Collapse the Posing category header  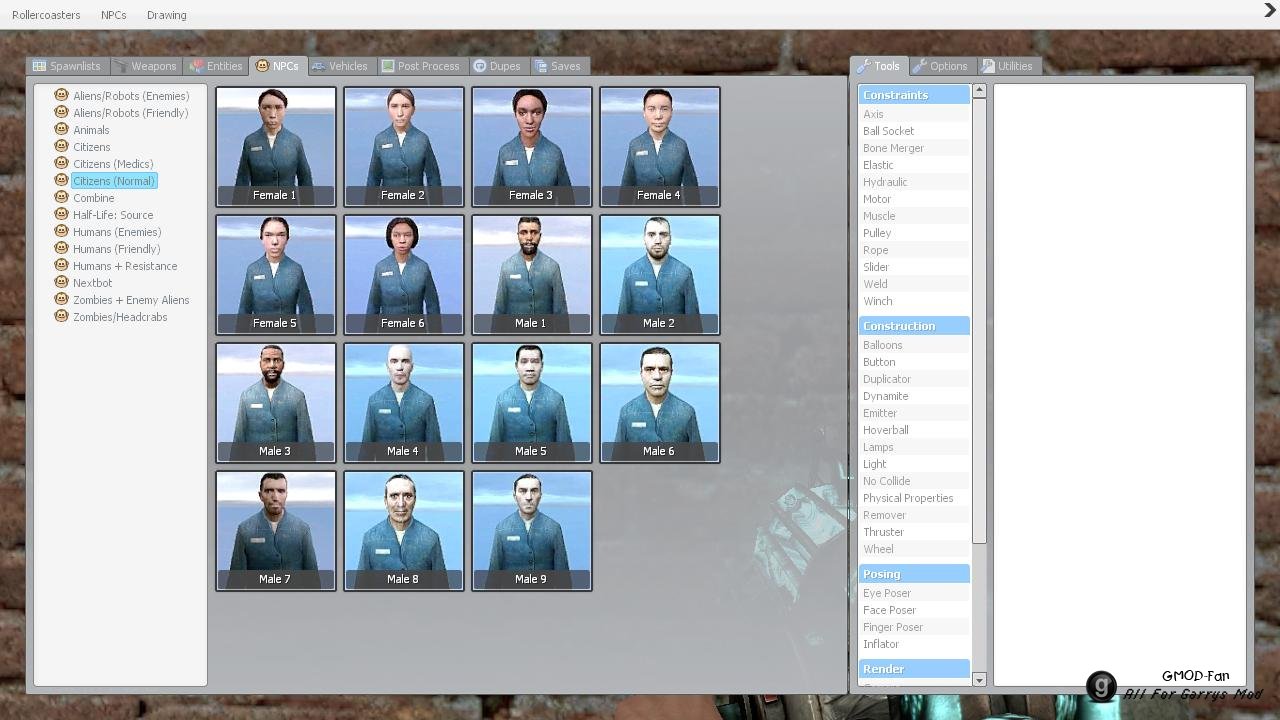(x=914, y=574)
